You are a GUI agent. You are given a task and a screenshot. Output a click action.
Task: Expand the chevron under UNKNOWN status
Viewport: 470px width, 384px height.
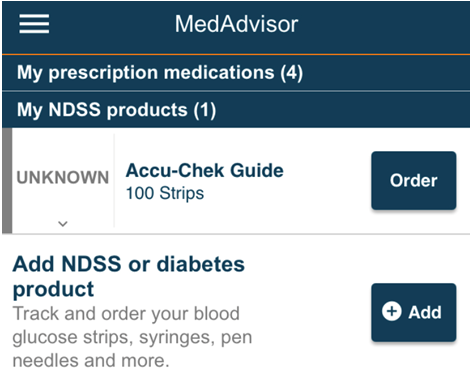pyautogui.click(x=63, y=223)
